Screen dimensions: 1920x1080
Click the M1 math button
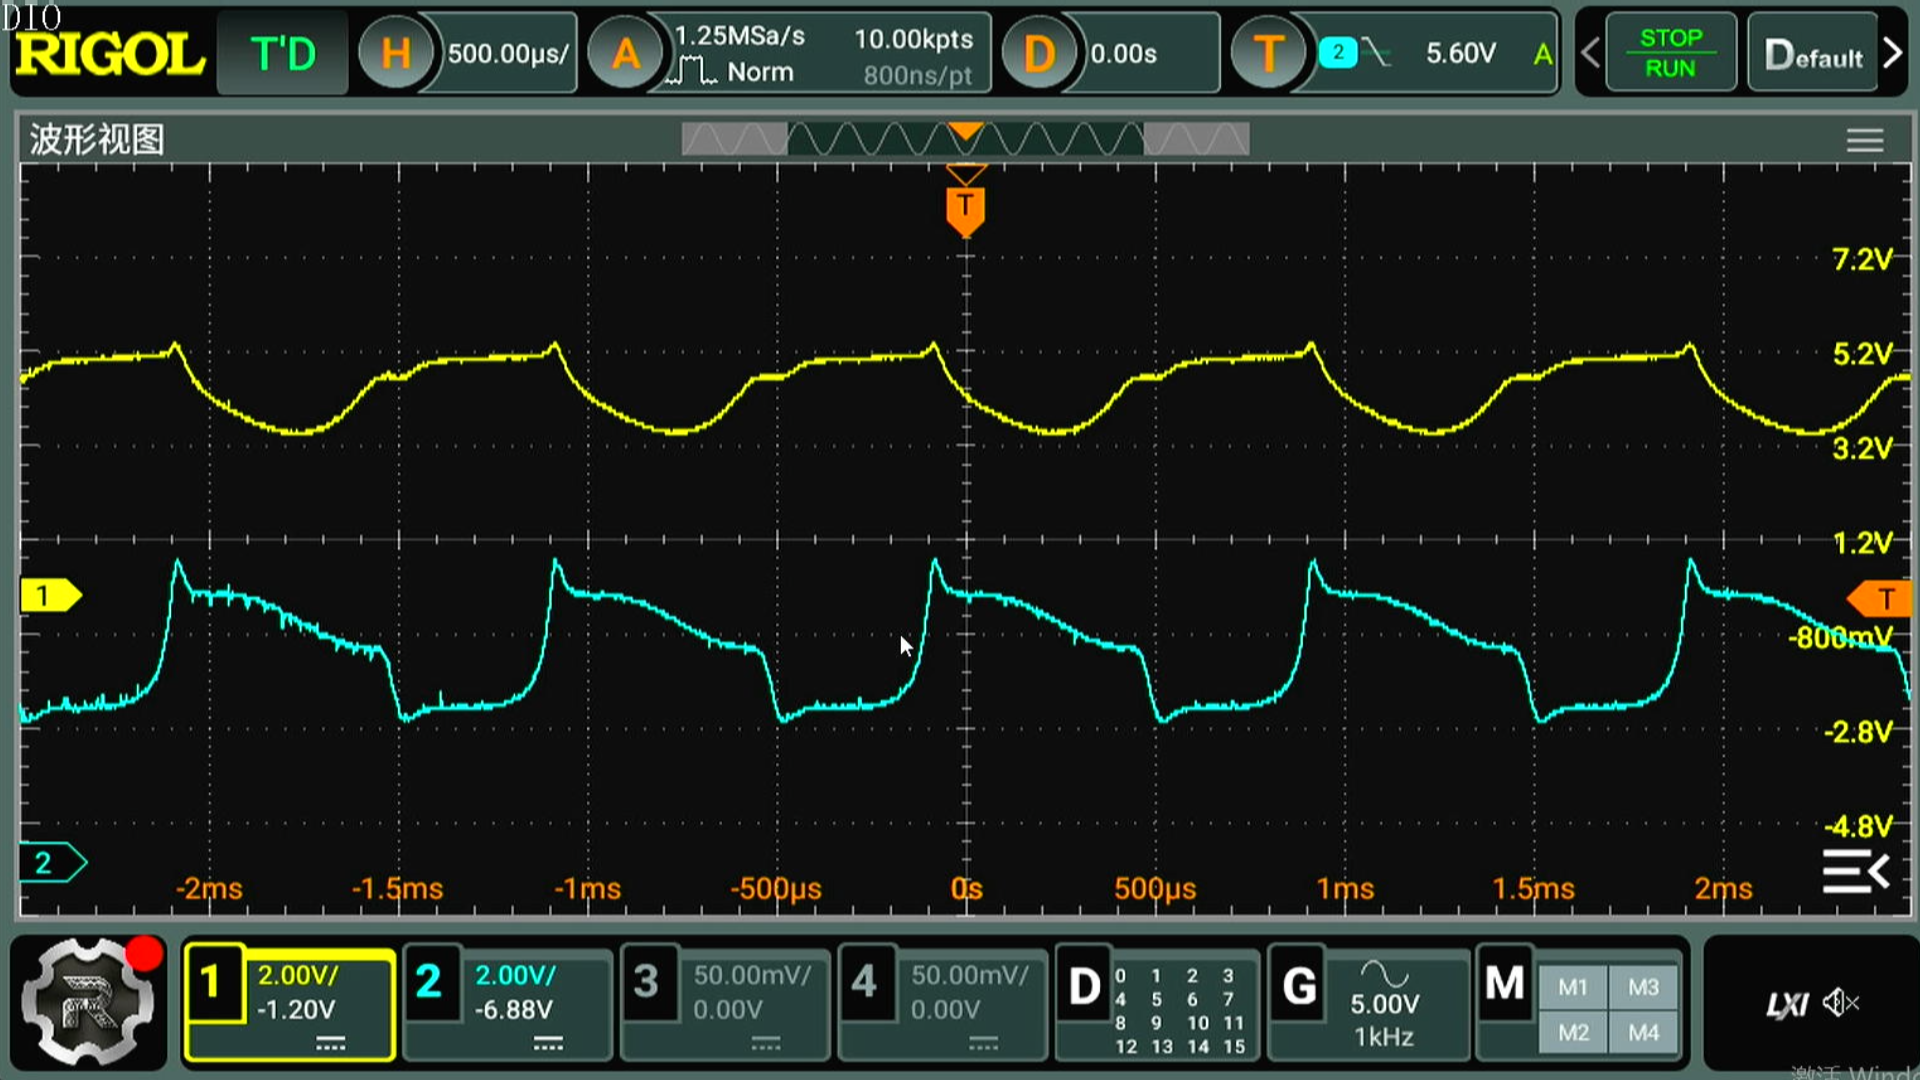(x=1572, y=987)
